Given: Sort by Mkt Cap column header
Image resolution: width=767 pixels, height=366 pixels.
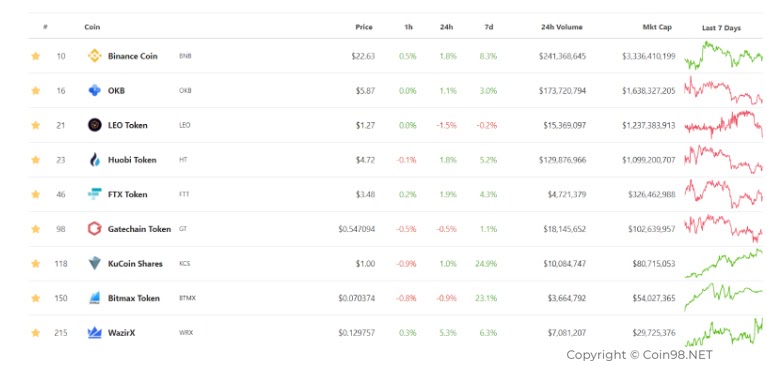Looking at the screenshot, I should [657, 27].
